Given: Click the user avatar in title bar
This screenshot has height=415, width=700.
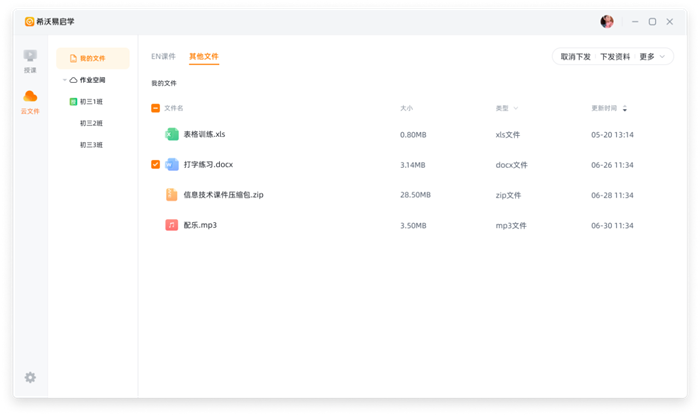Looking at the screenshot, I should pos(607,21).
